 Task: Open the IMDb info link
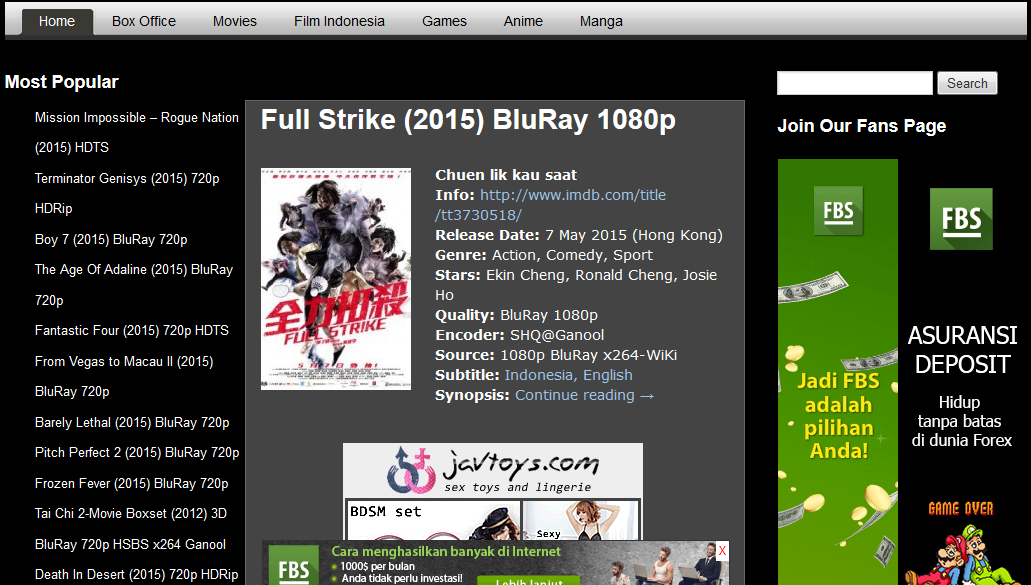[550, 204]
